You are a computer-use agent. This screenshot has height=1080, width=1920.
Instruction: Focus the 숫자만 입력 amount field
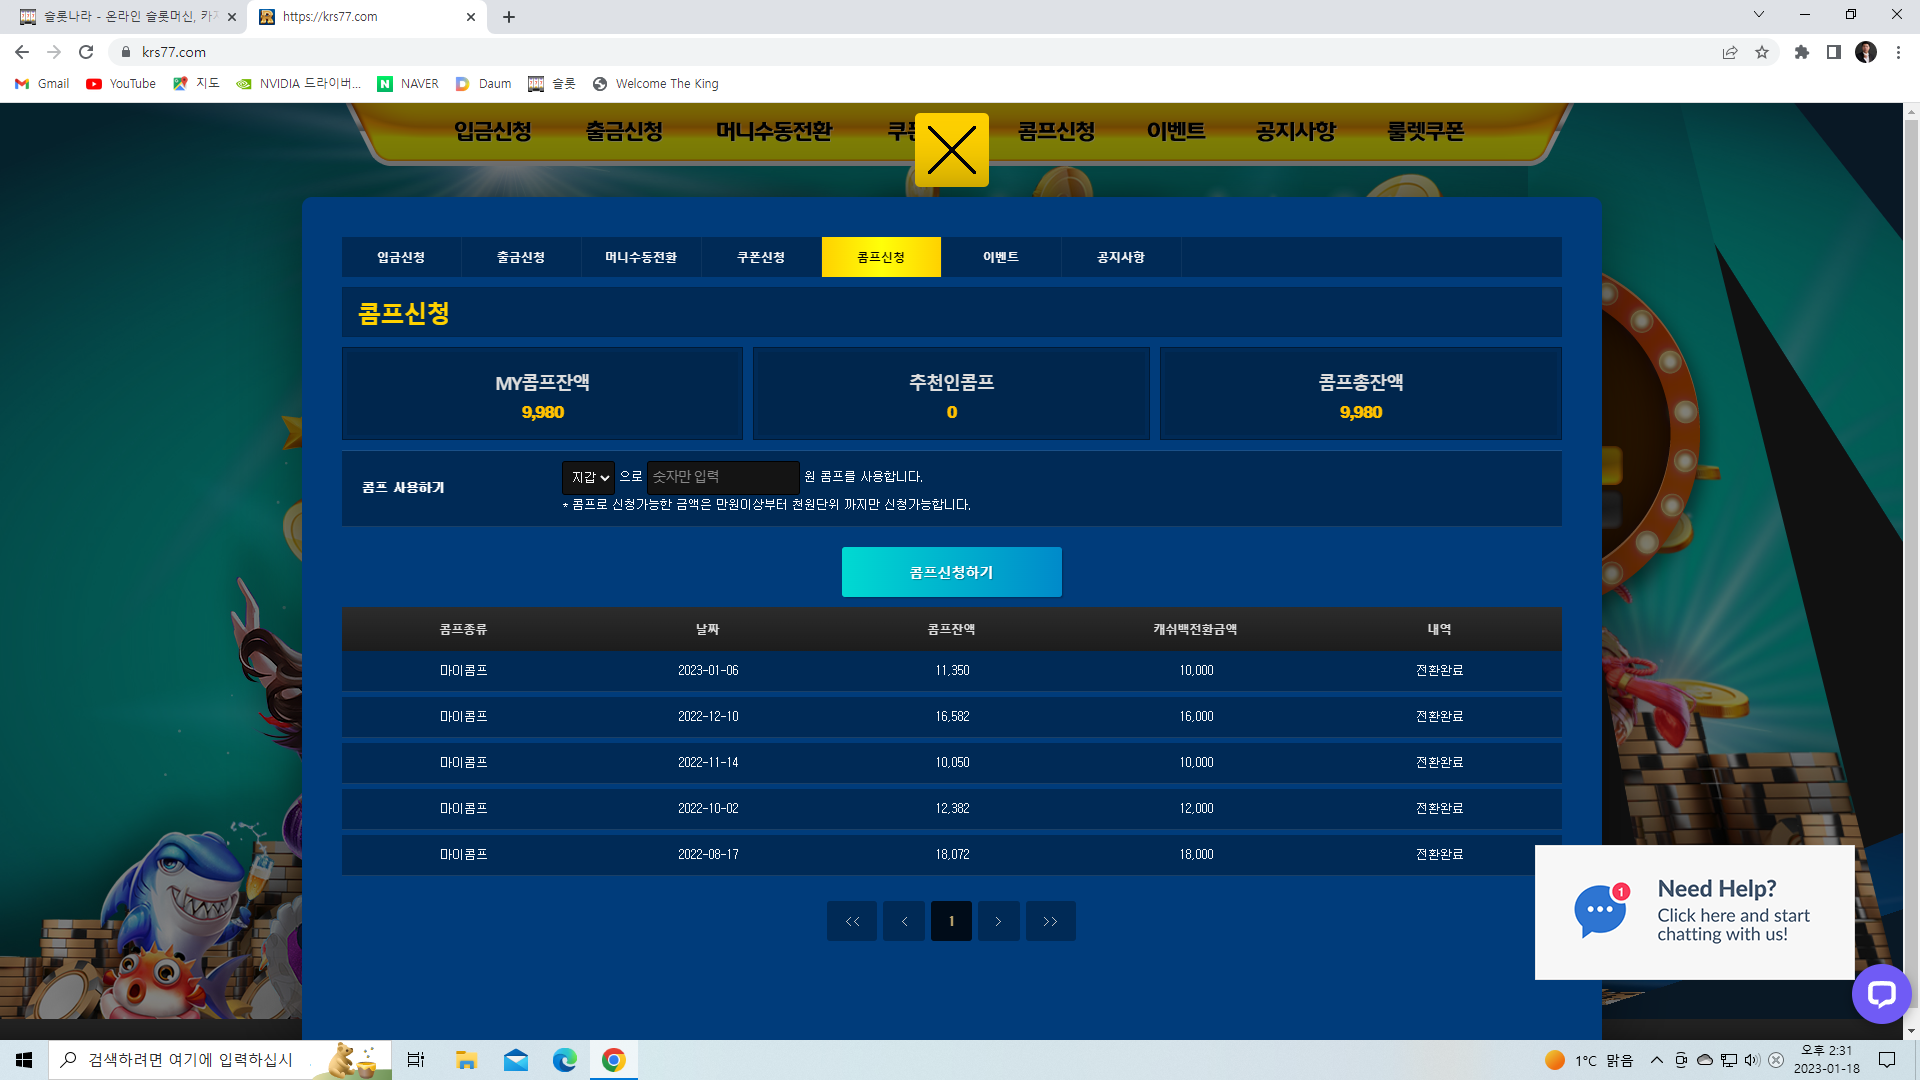point(723,477)
